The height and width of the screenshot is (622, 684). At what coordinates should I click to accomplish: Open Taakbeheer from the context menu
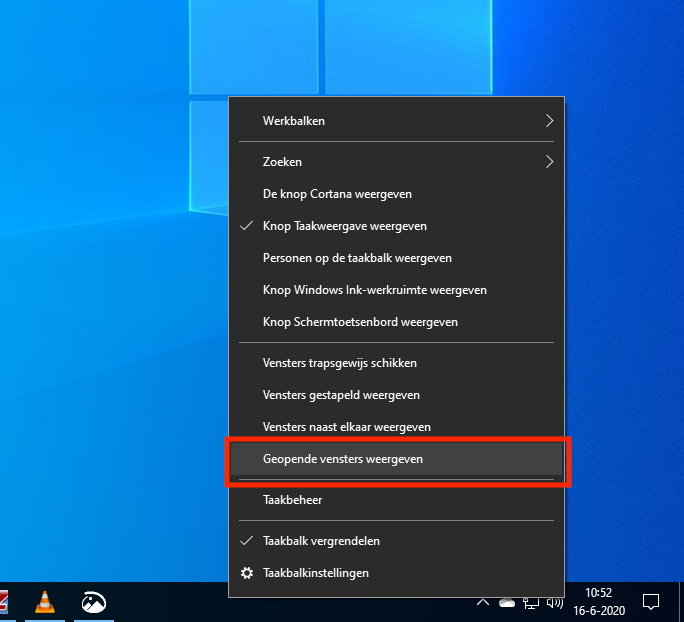[x=292, y=499]
